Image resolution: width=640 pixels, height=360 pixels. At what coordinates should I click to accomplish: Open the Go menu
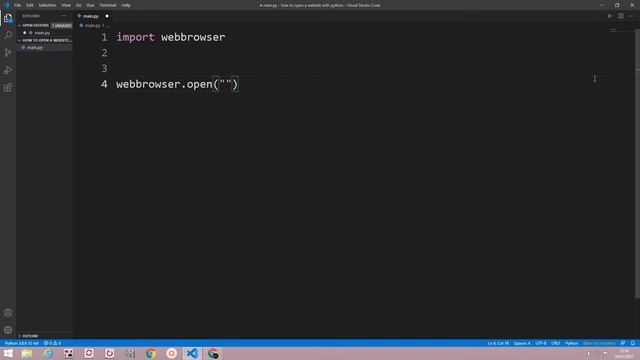point(78,5)
